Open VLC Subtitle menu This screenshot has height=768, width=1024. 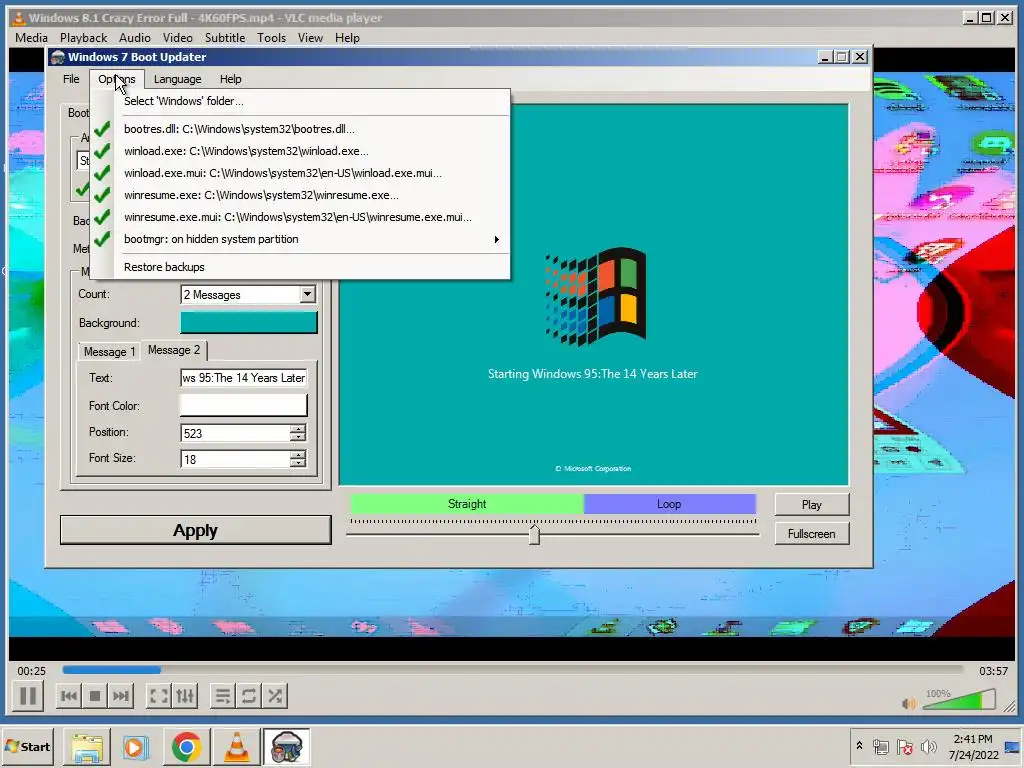(225, 38)
